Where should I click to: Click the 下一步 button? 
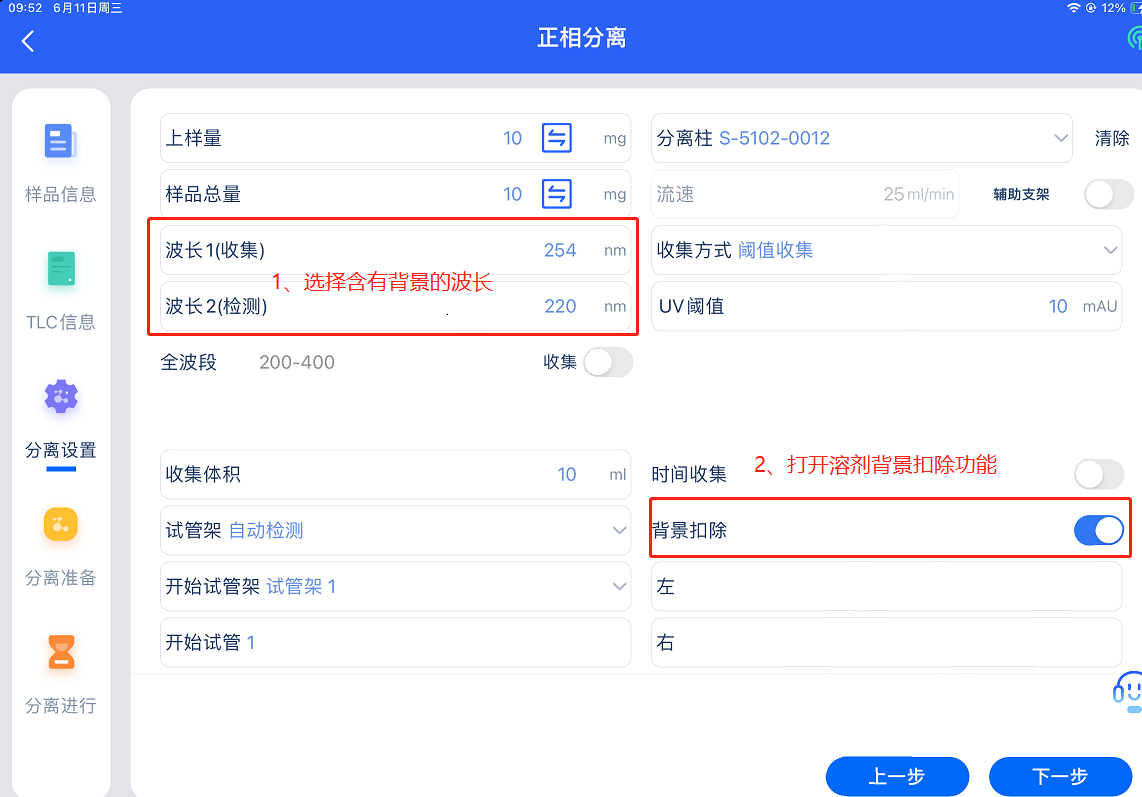tap(1060, 776)
